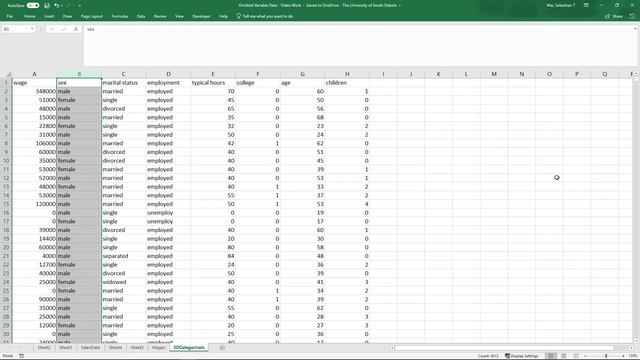Open the SalesData worksheet tab
The image size is (640, 360).
coord(90,348)
